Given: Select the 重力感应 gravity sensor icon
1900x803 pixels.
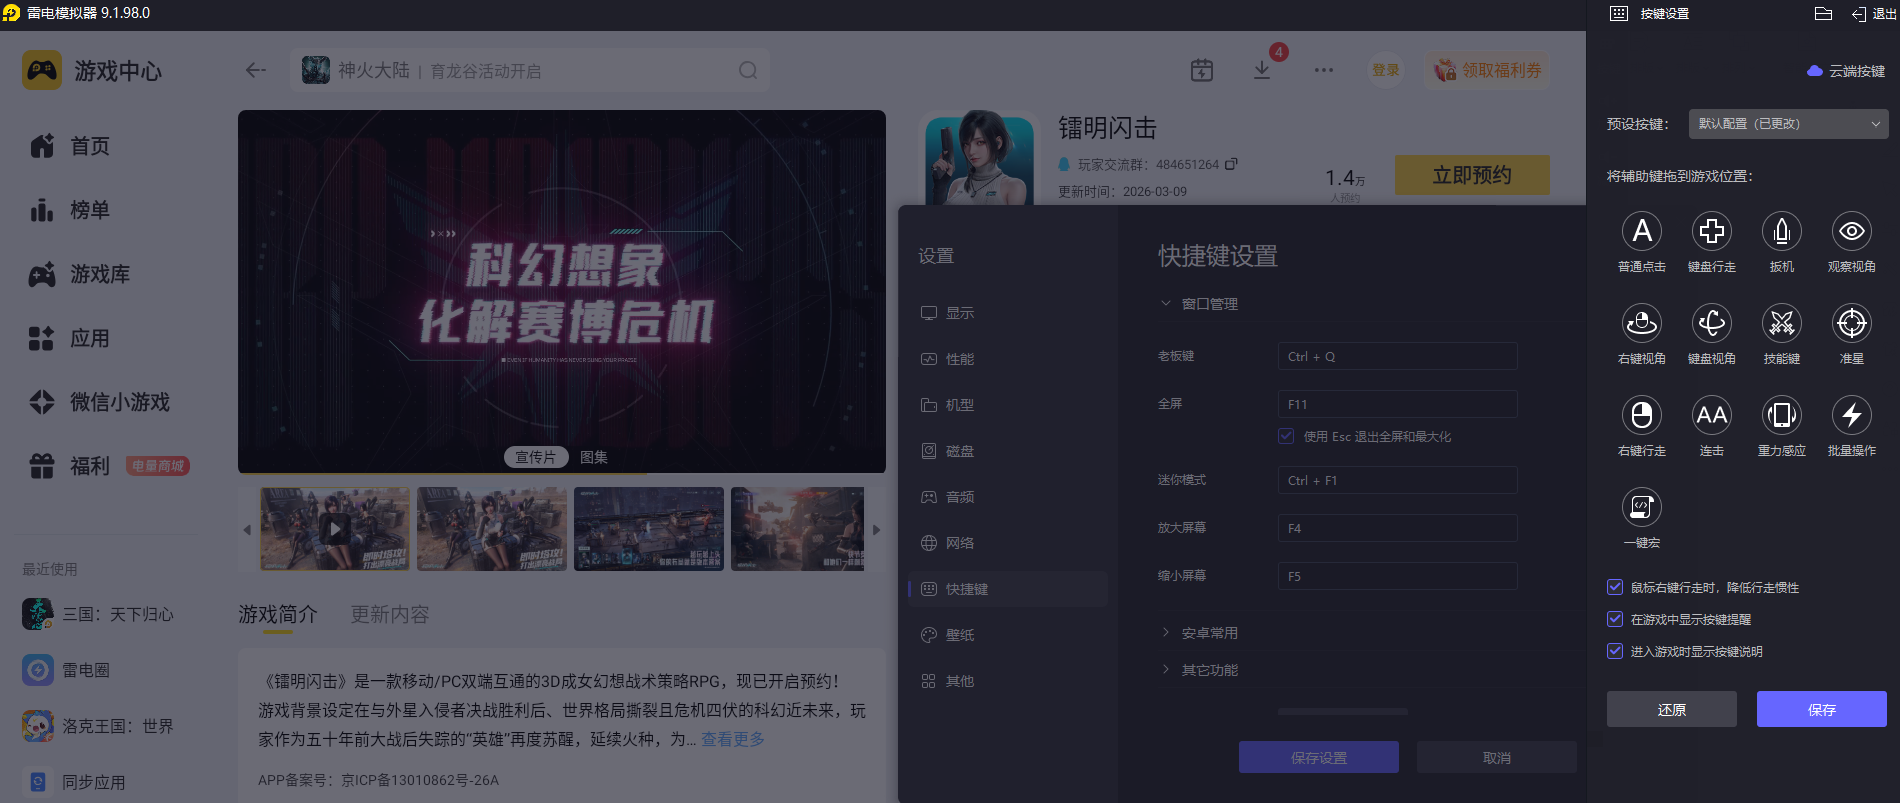Looking at the screenshot, I should [1781, 415].
